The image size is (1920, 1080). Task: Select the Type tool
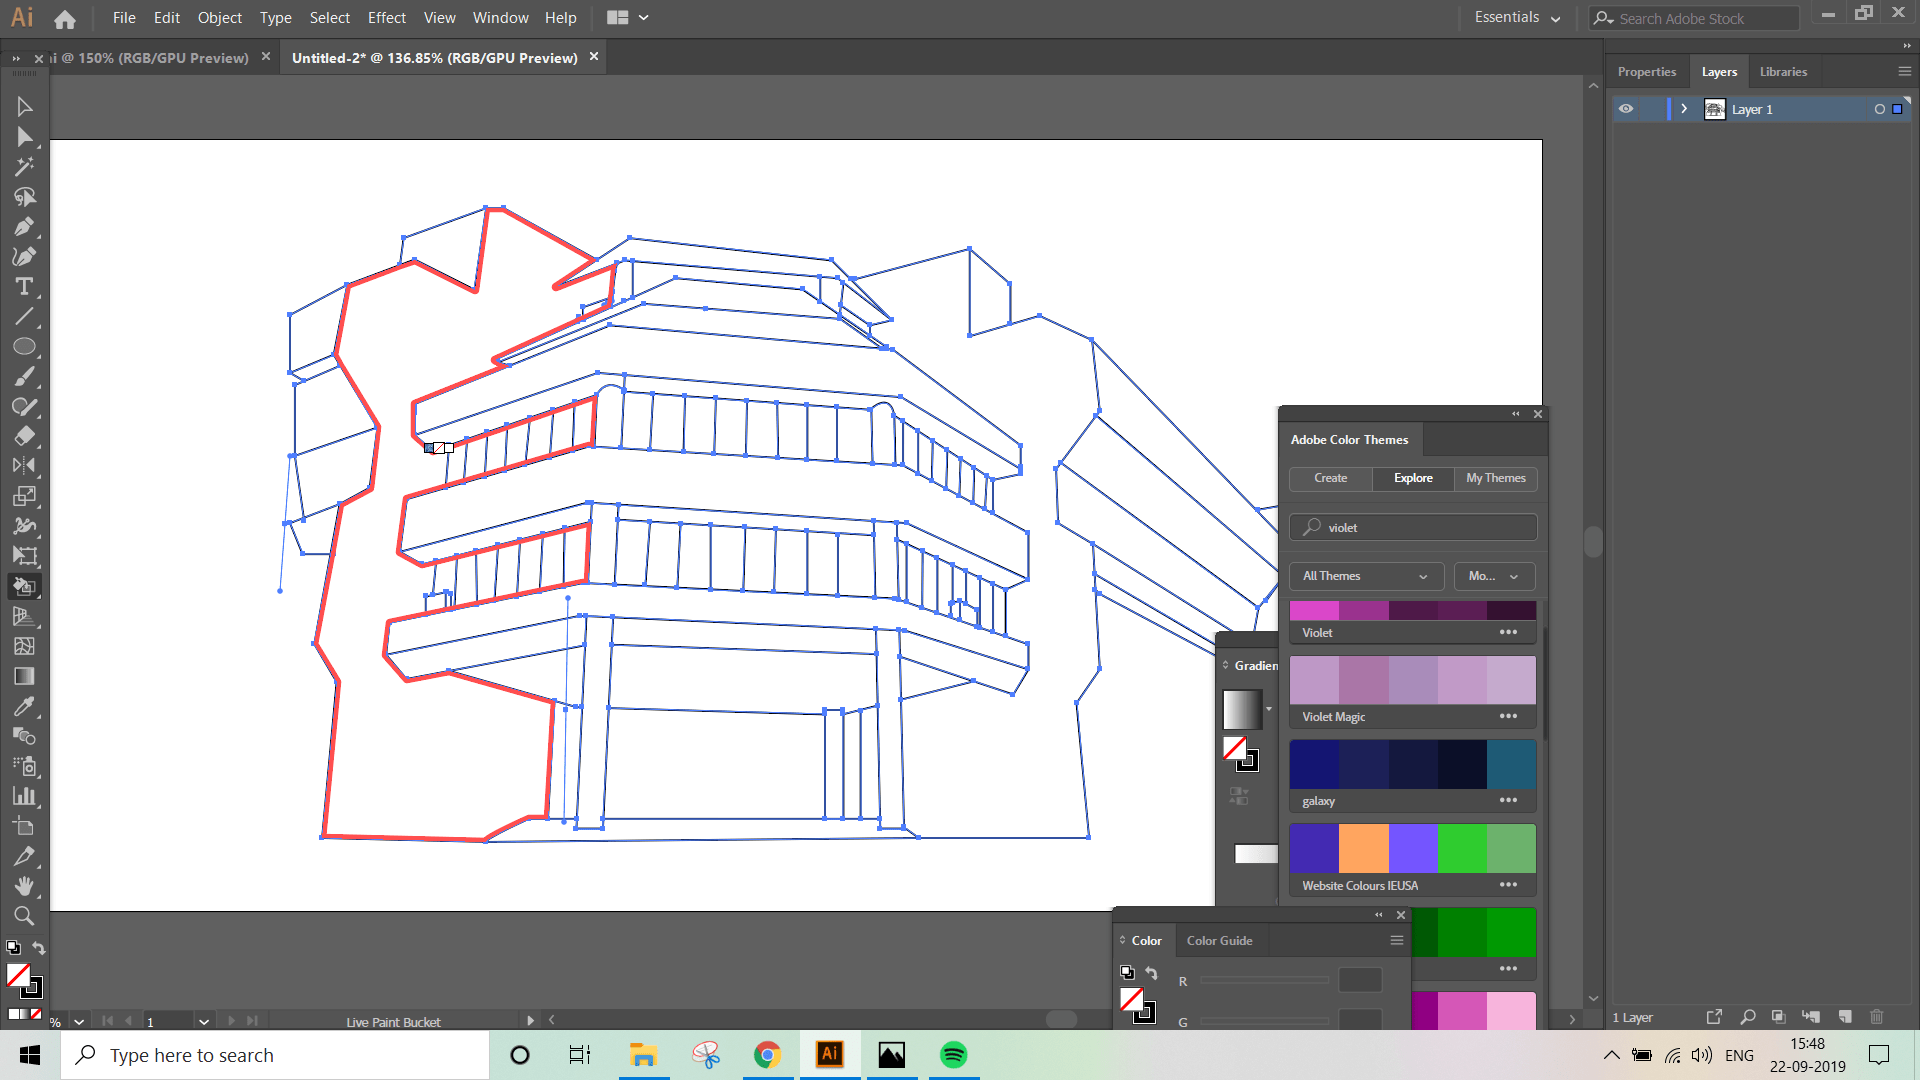tap(25, 286)
